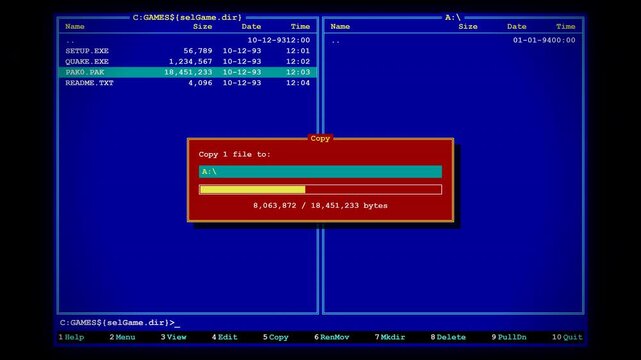
Task: Click the Time column header in left panel
Action: [300, 26]
